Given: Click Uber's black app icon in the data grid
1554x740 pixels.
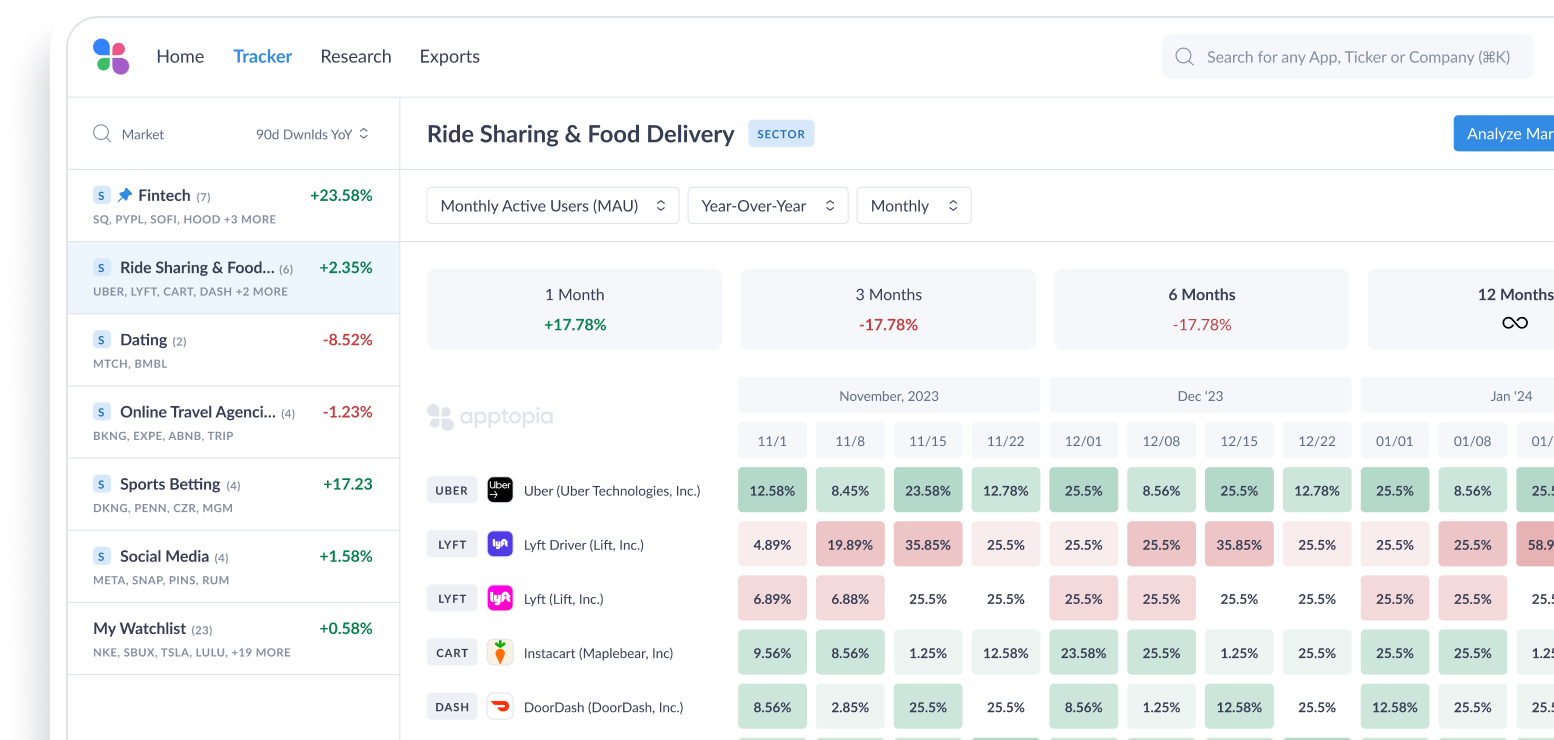Looking at the screenshot, I should 500,490.
